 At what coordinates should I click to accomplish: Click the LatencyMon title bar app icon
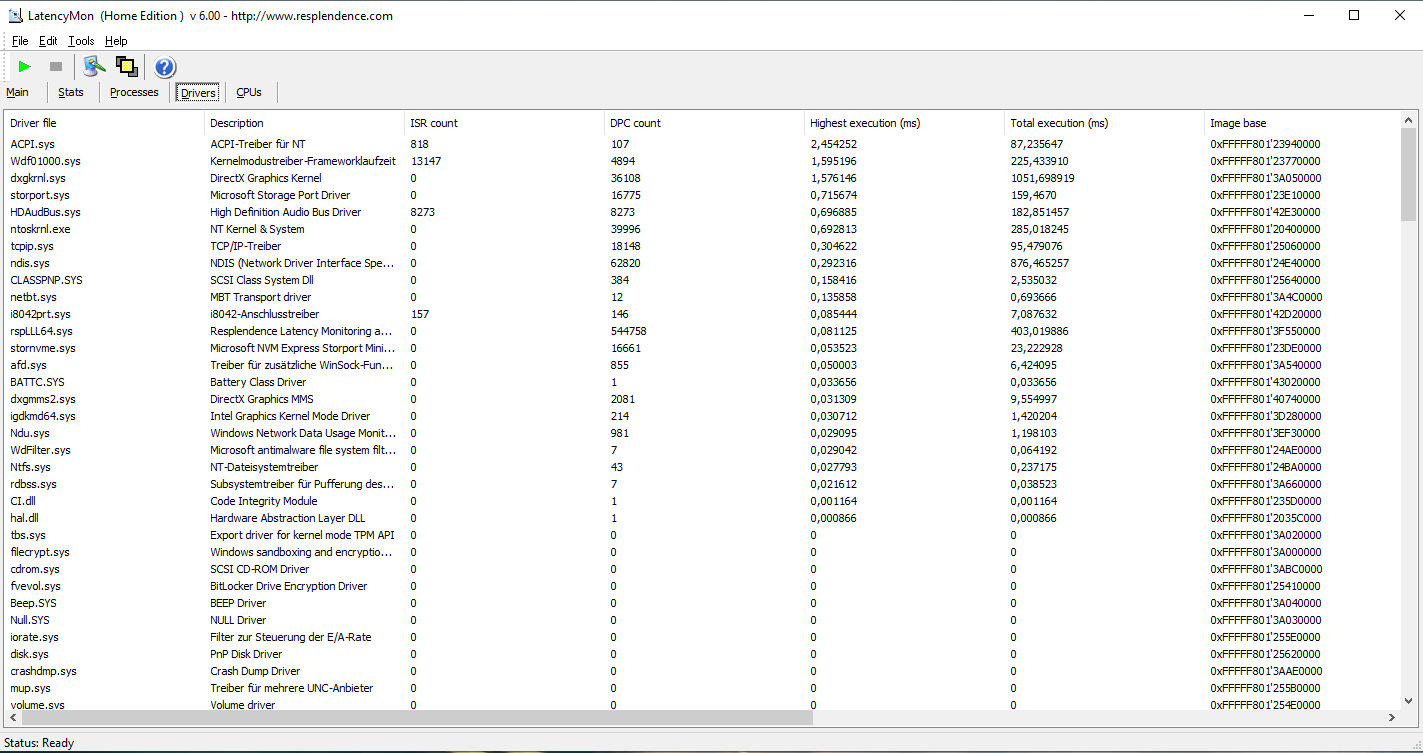[x=16, y=15]
